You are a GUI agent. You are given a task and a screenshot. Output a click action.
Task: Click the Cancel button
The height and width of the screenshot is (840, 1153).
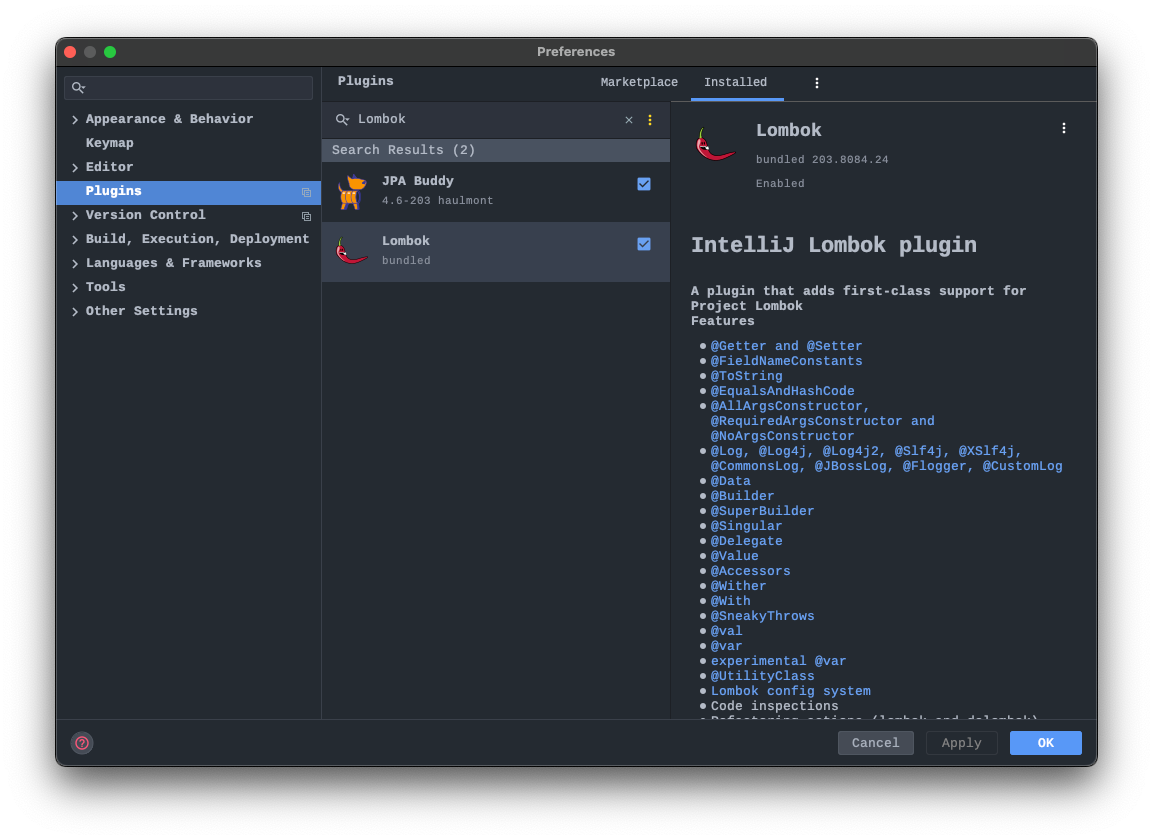875,743
